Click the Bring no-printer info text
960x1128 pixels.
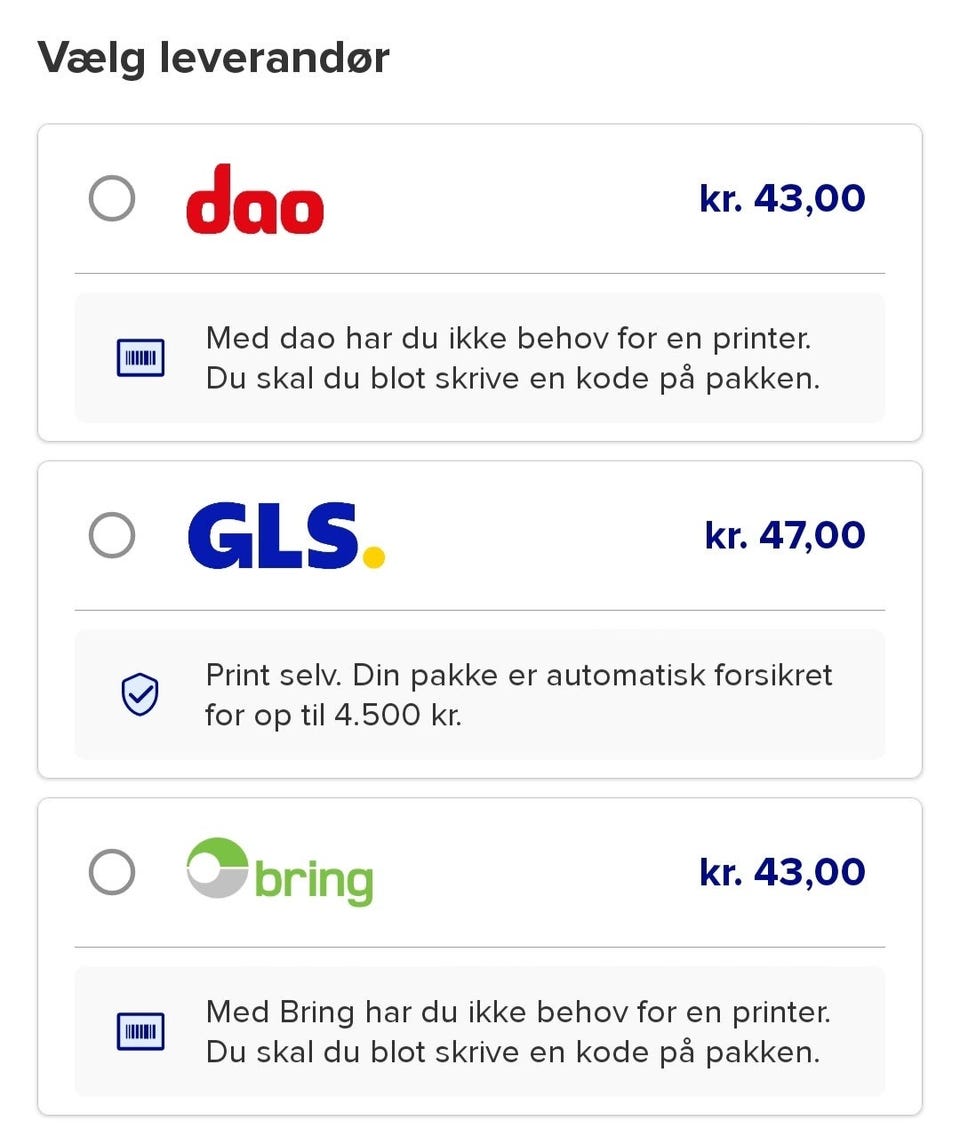(x=518, y=1031)
